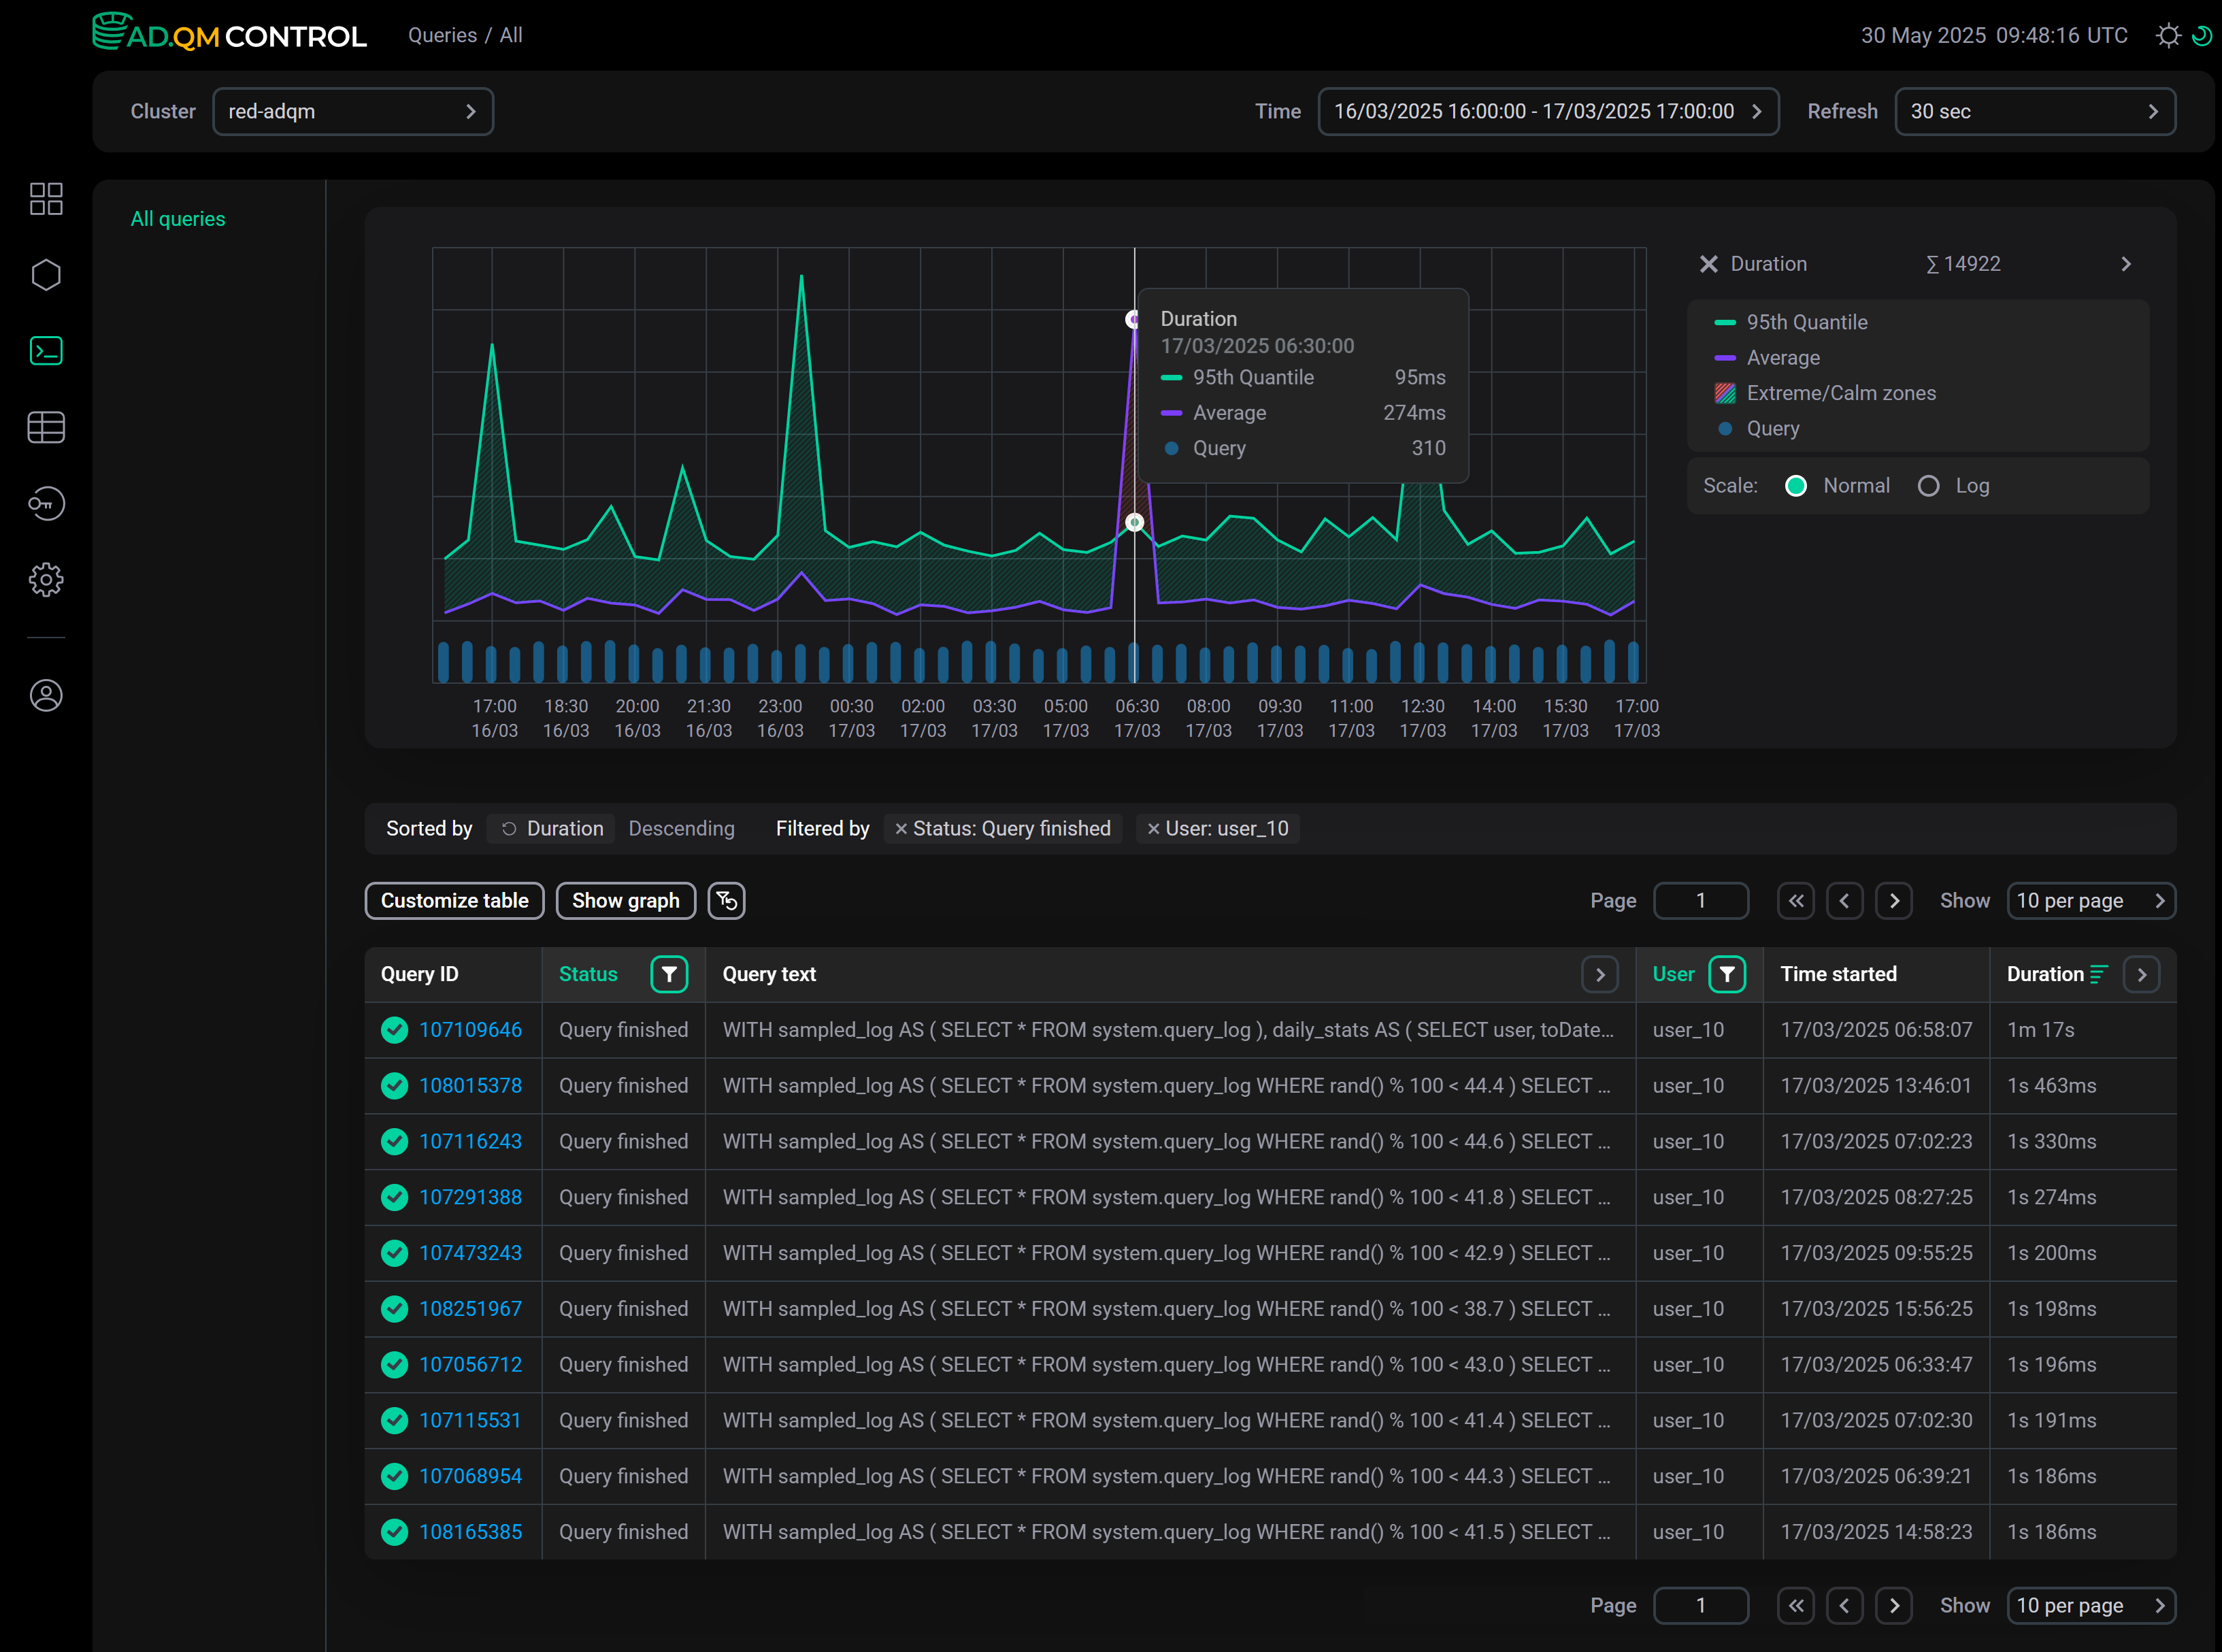Open the dashboard grid icon in sidebar

46,199
